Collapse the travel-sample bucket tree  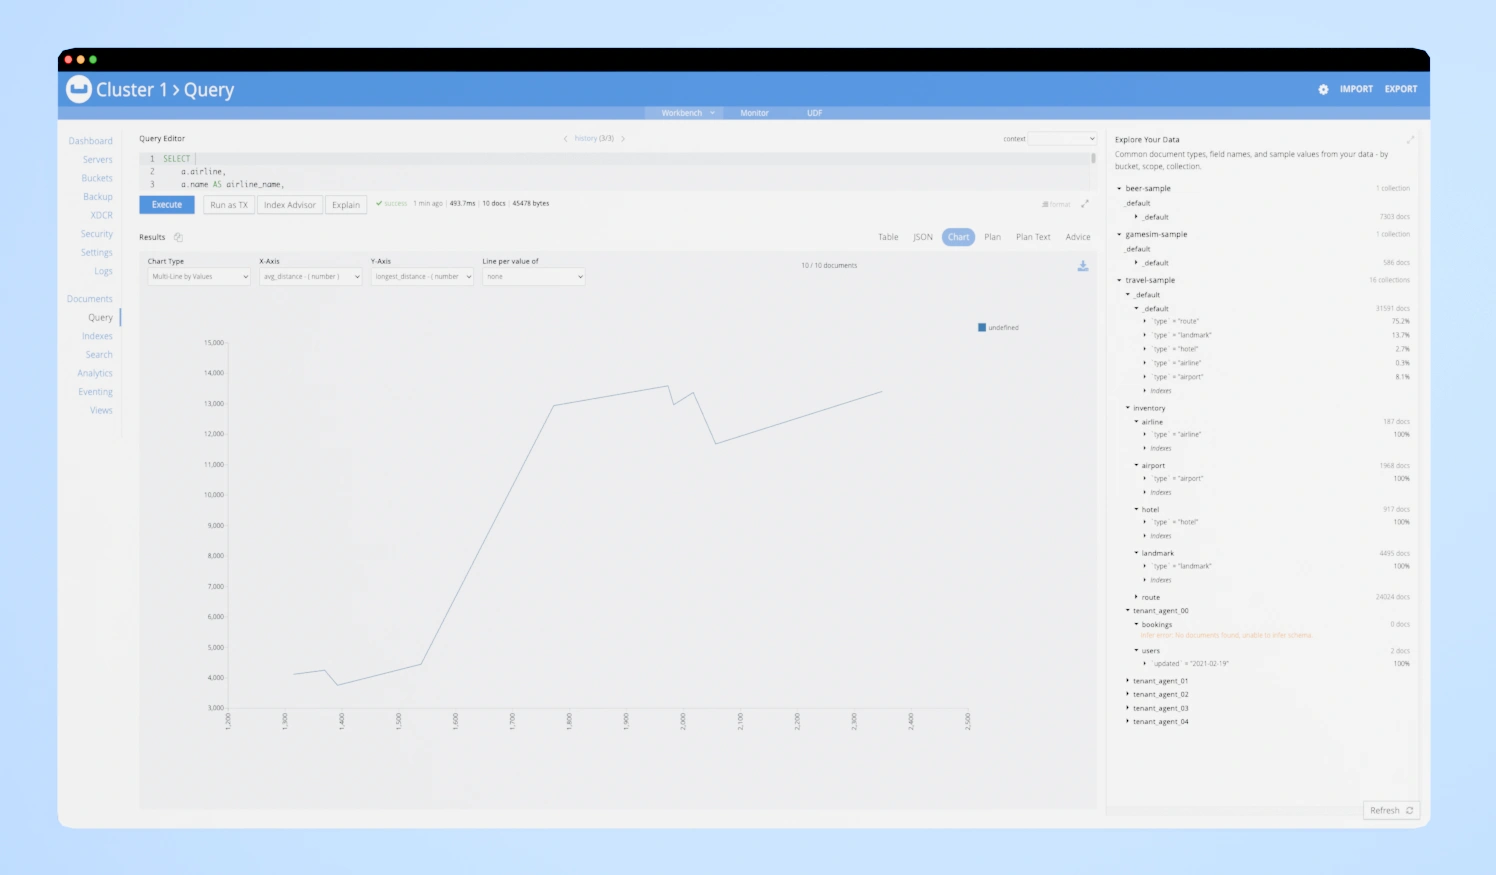point(1119,281)
